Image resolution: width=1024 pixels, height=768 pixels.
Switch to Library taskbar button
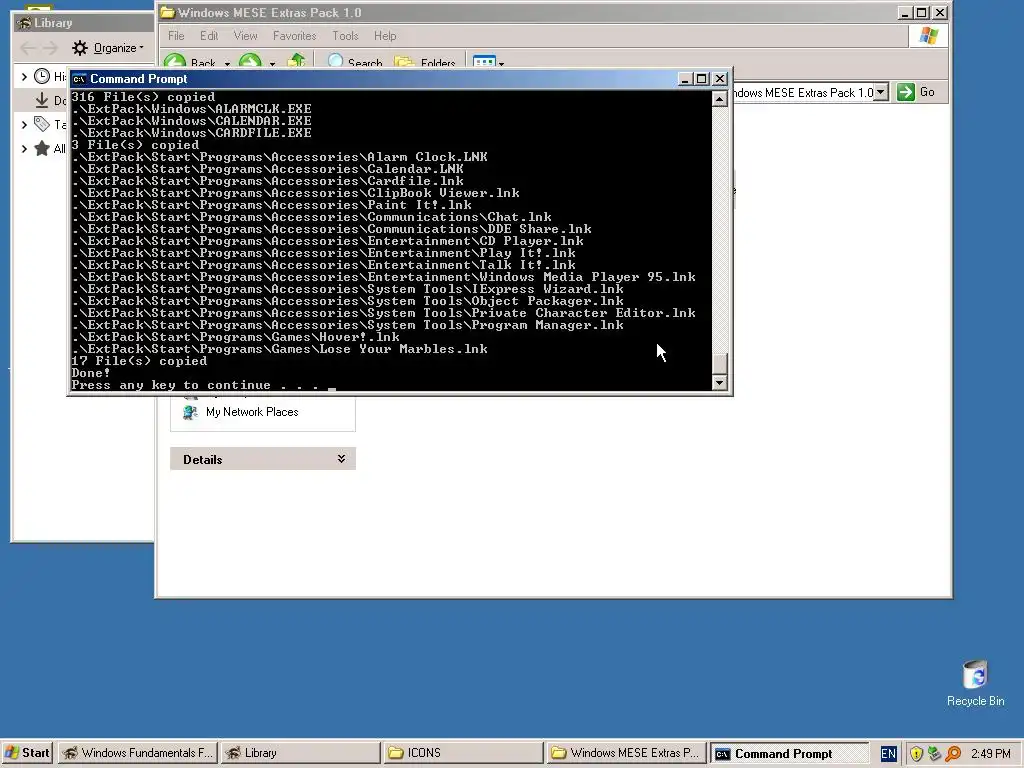pyautogui.click(x=300, y=753)
